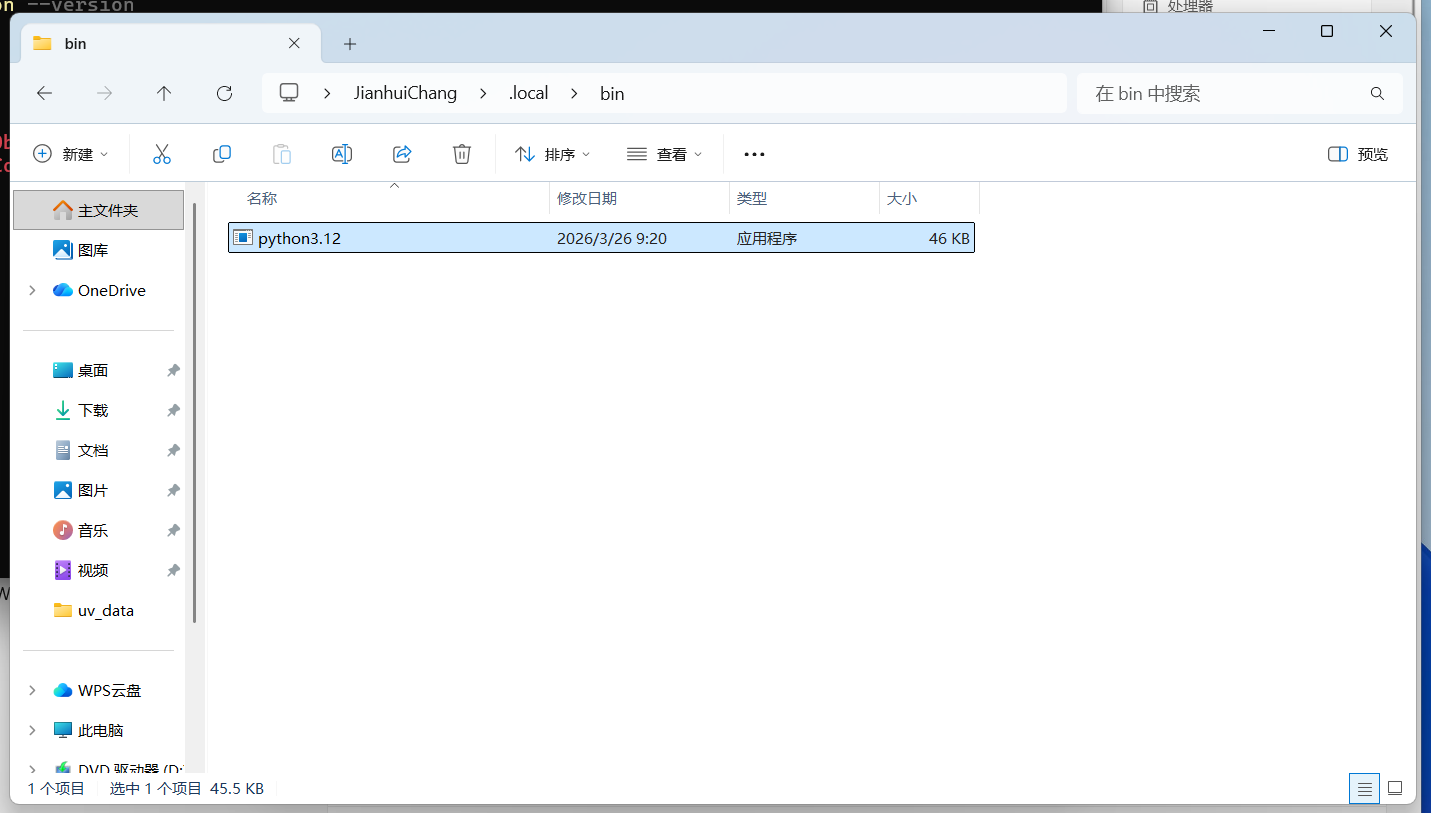Switch to large icons view layout
The image size is (1431, 813).
pos(1395,788)
